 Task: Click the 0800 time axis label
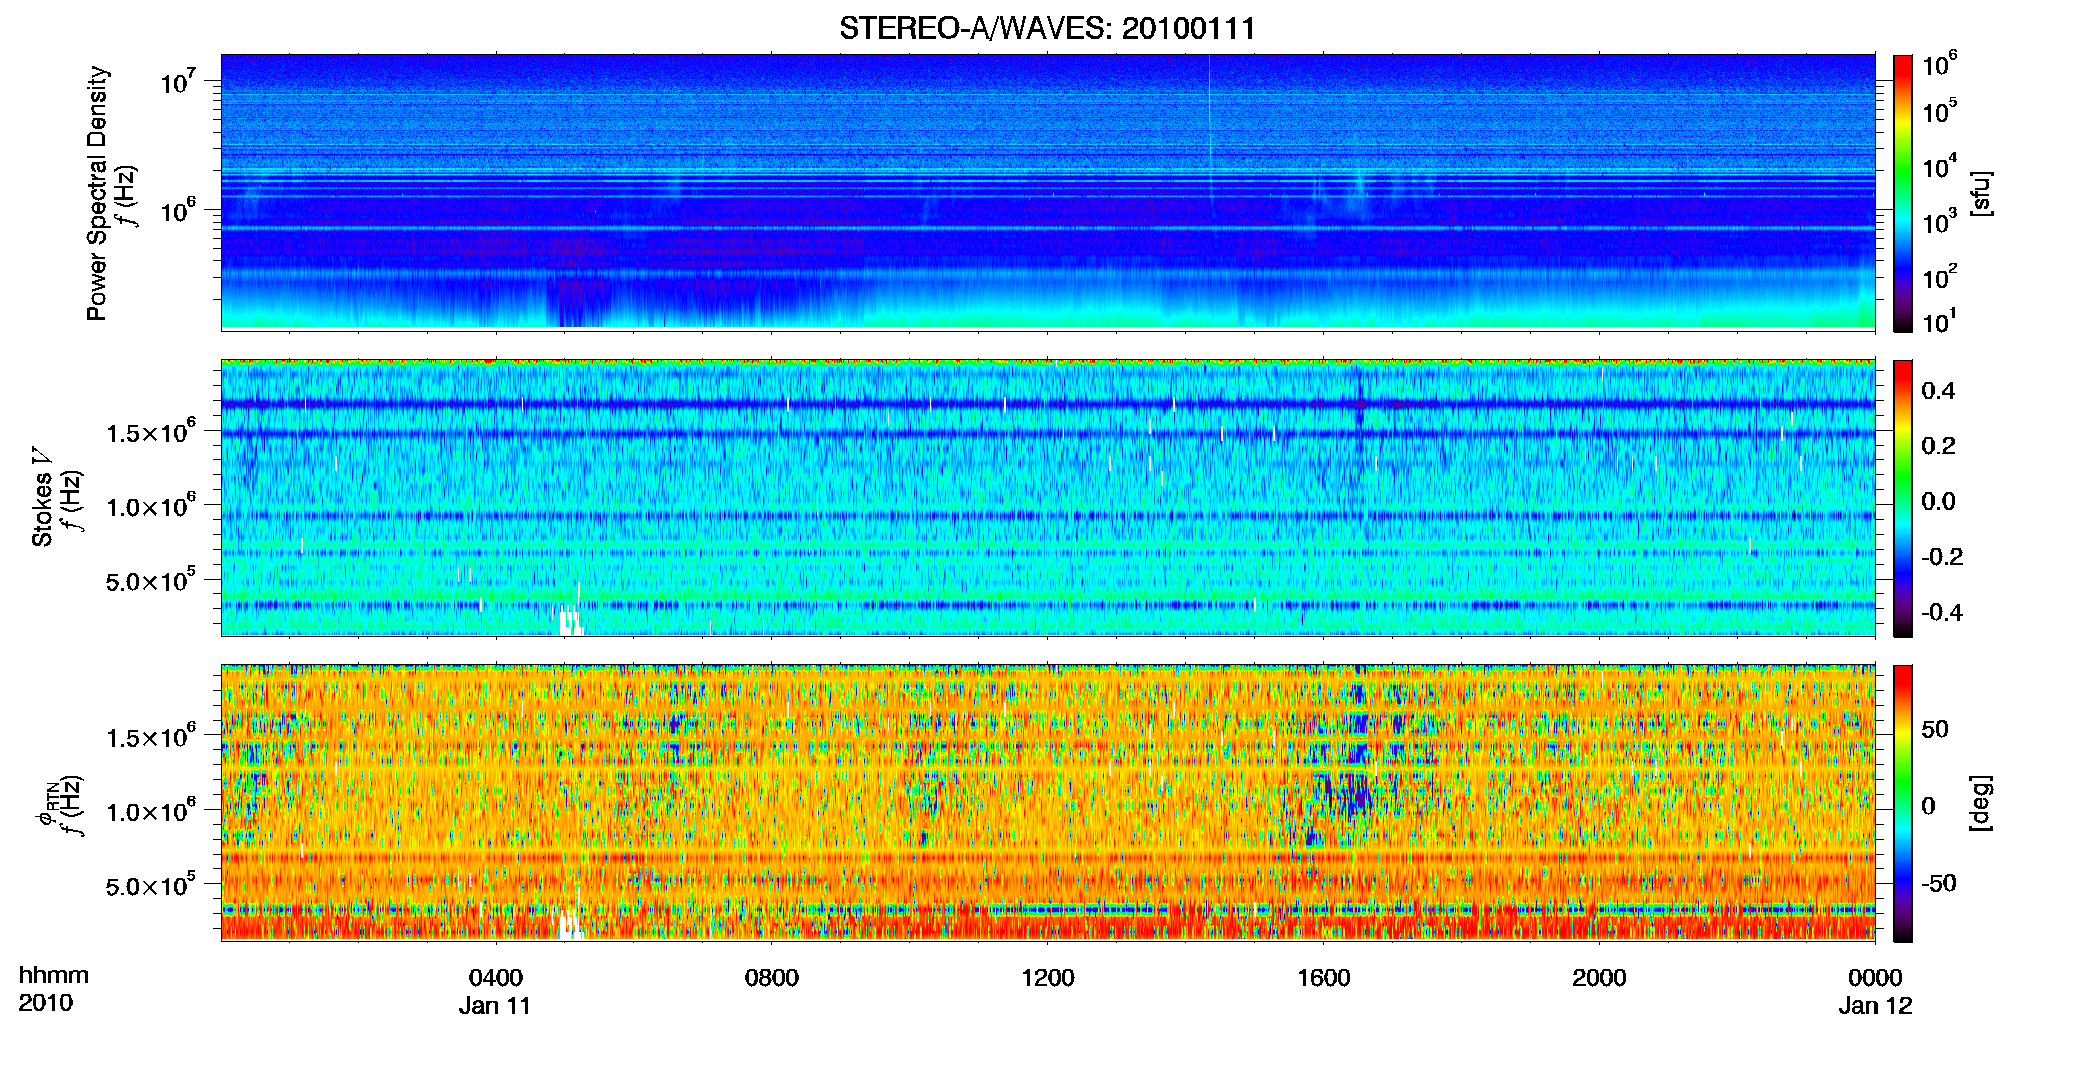click(x=771, y=978)
